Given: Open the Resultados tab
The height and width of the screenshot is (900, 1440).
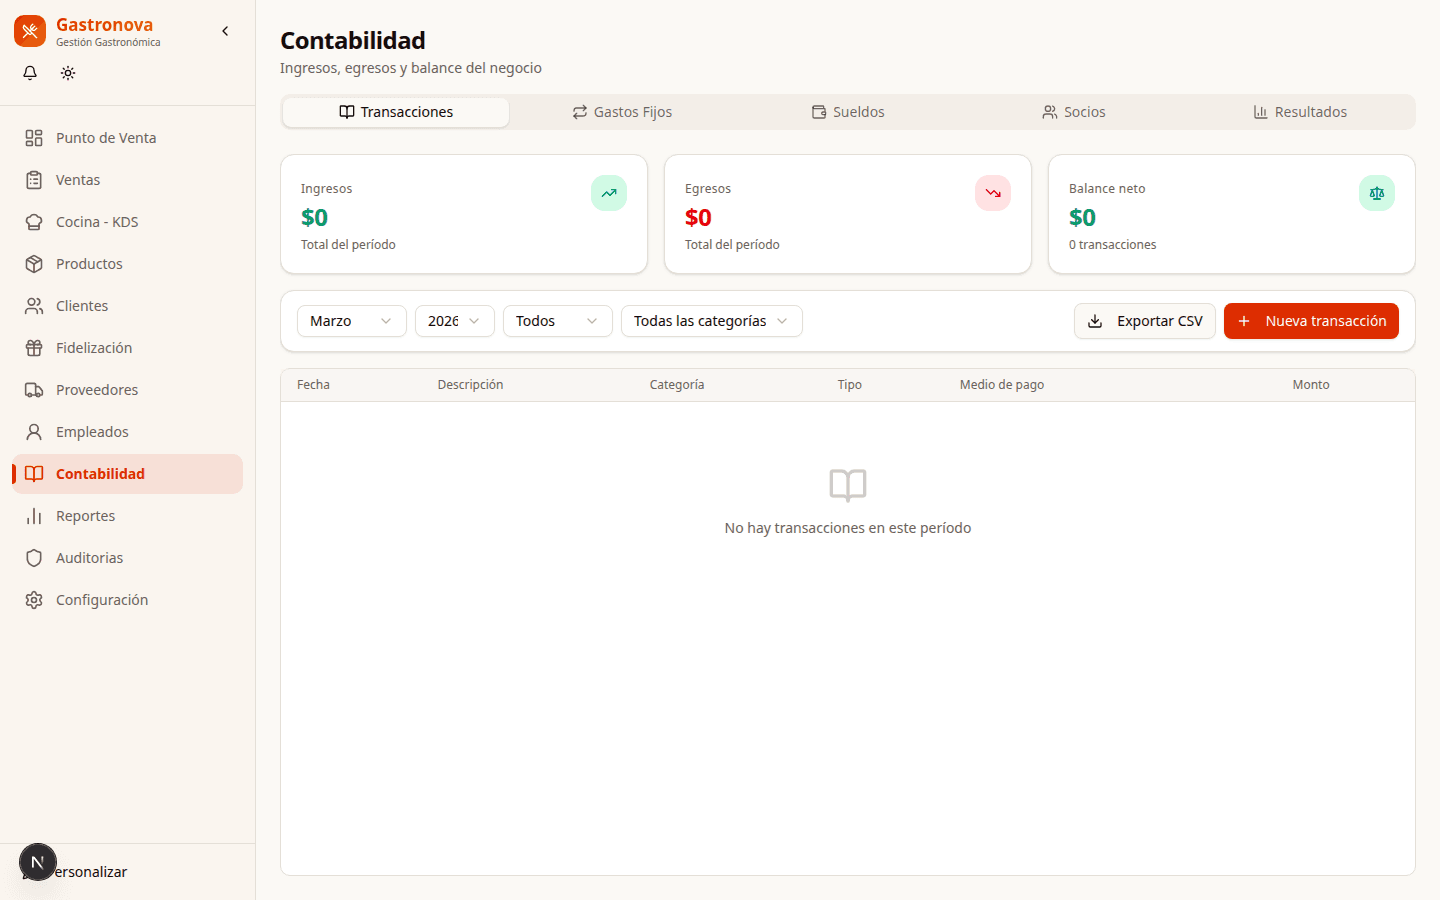Looking at the screenshot, I should click(1300, 112).
